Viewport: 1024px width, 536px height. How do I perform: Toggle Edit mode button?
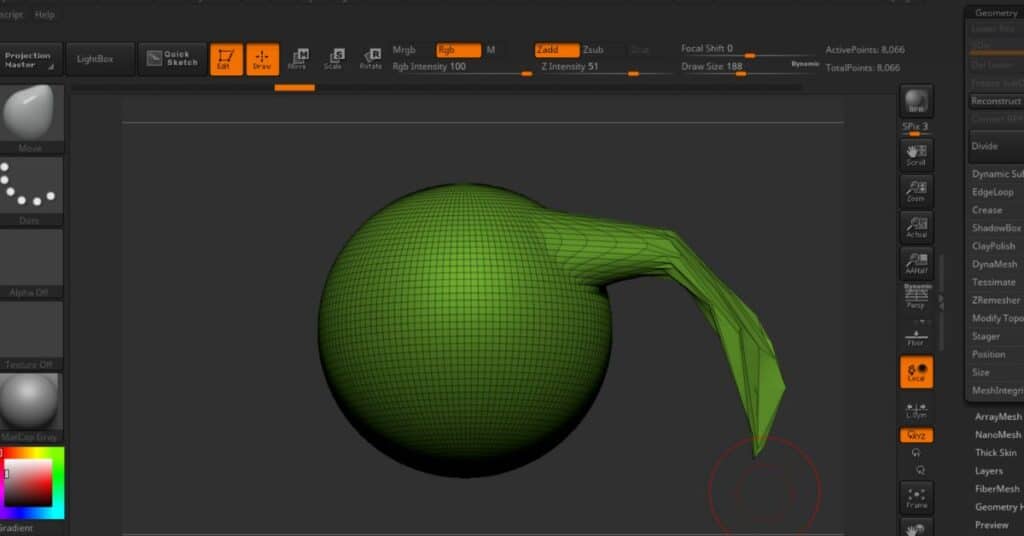[x=226, y=58]
